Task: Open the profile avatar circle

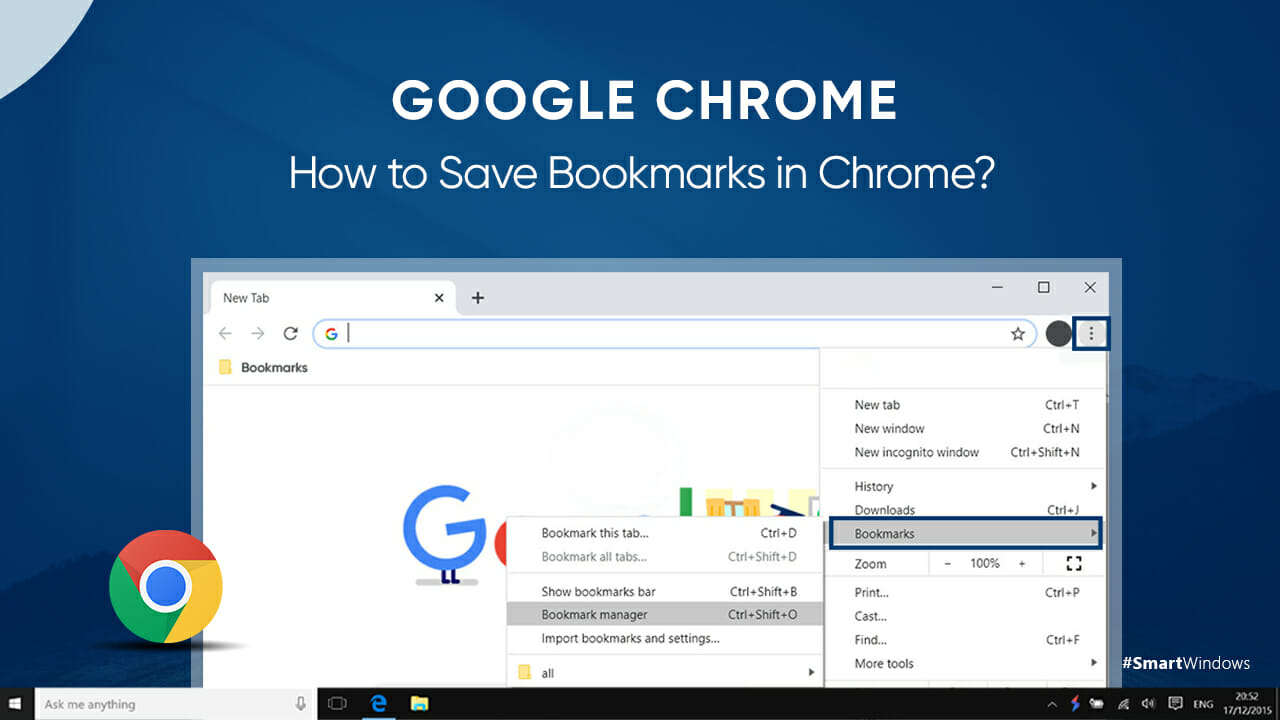Action: 1057,333
